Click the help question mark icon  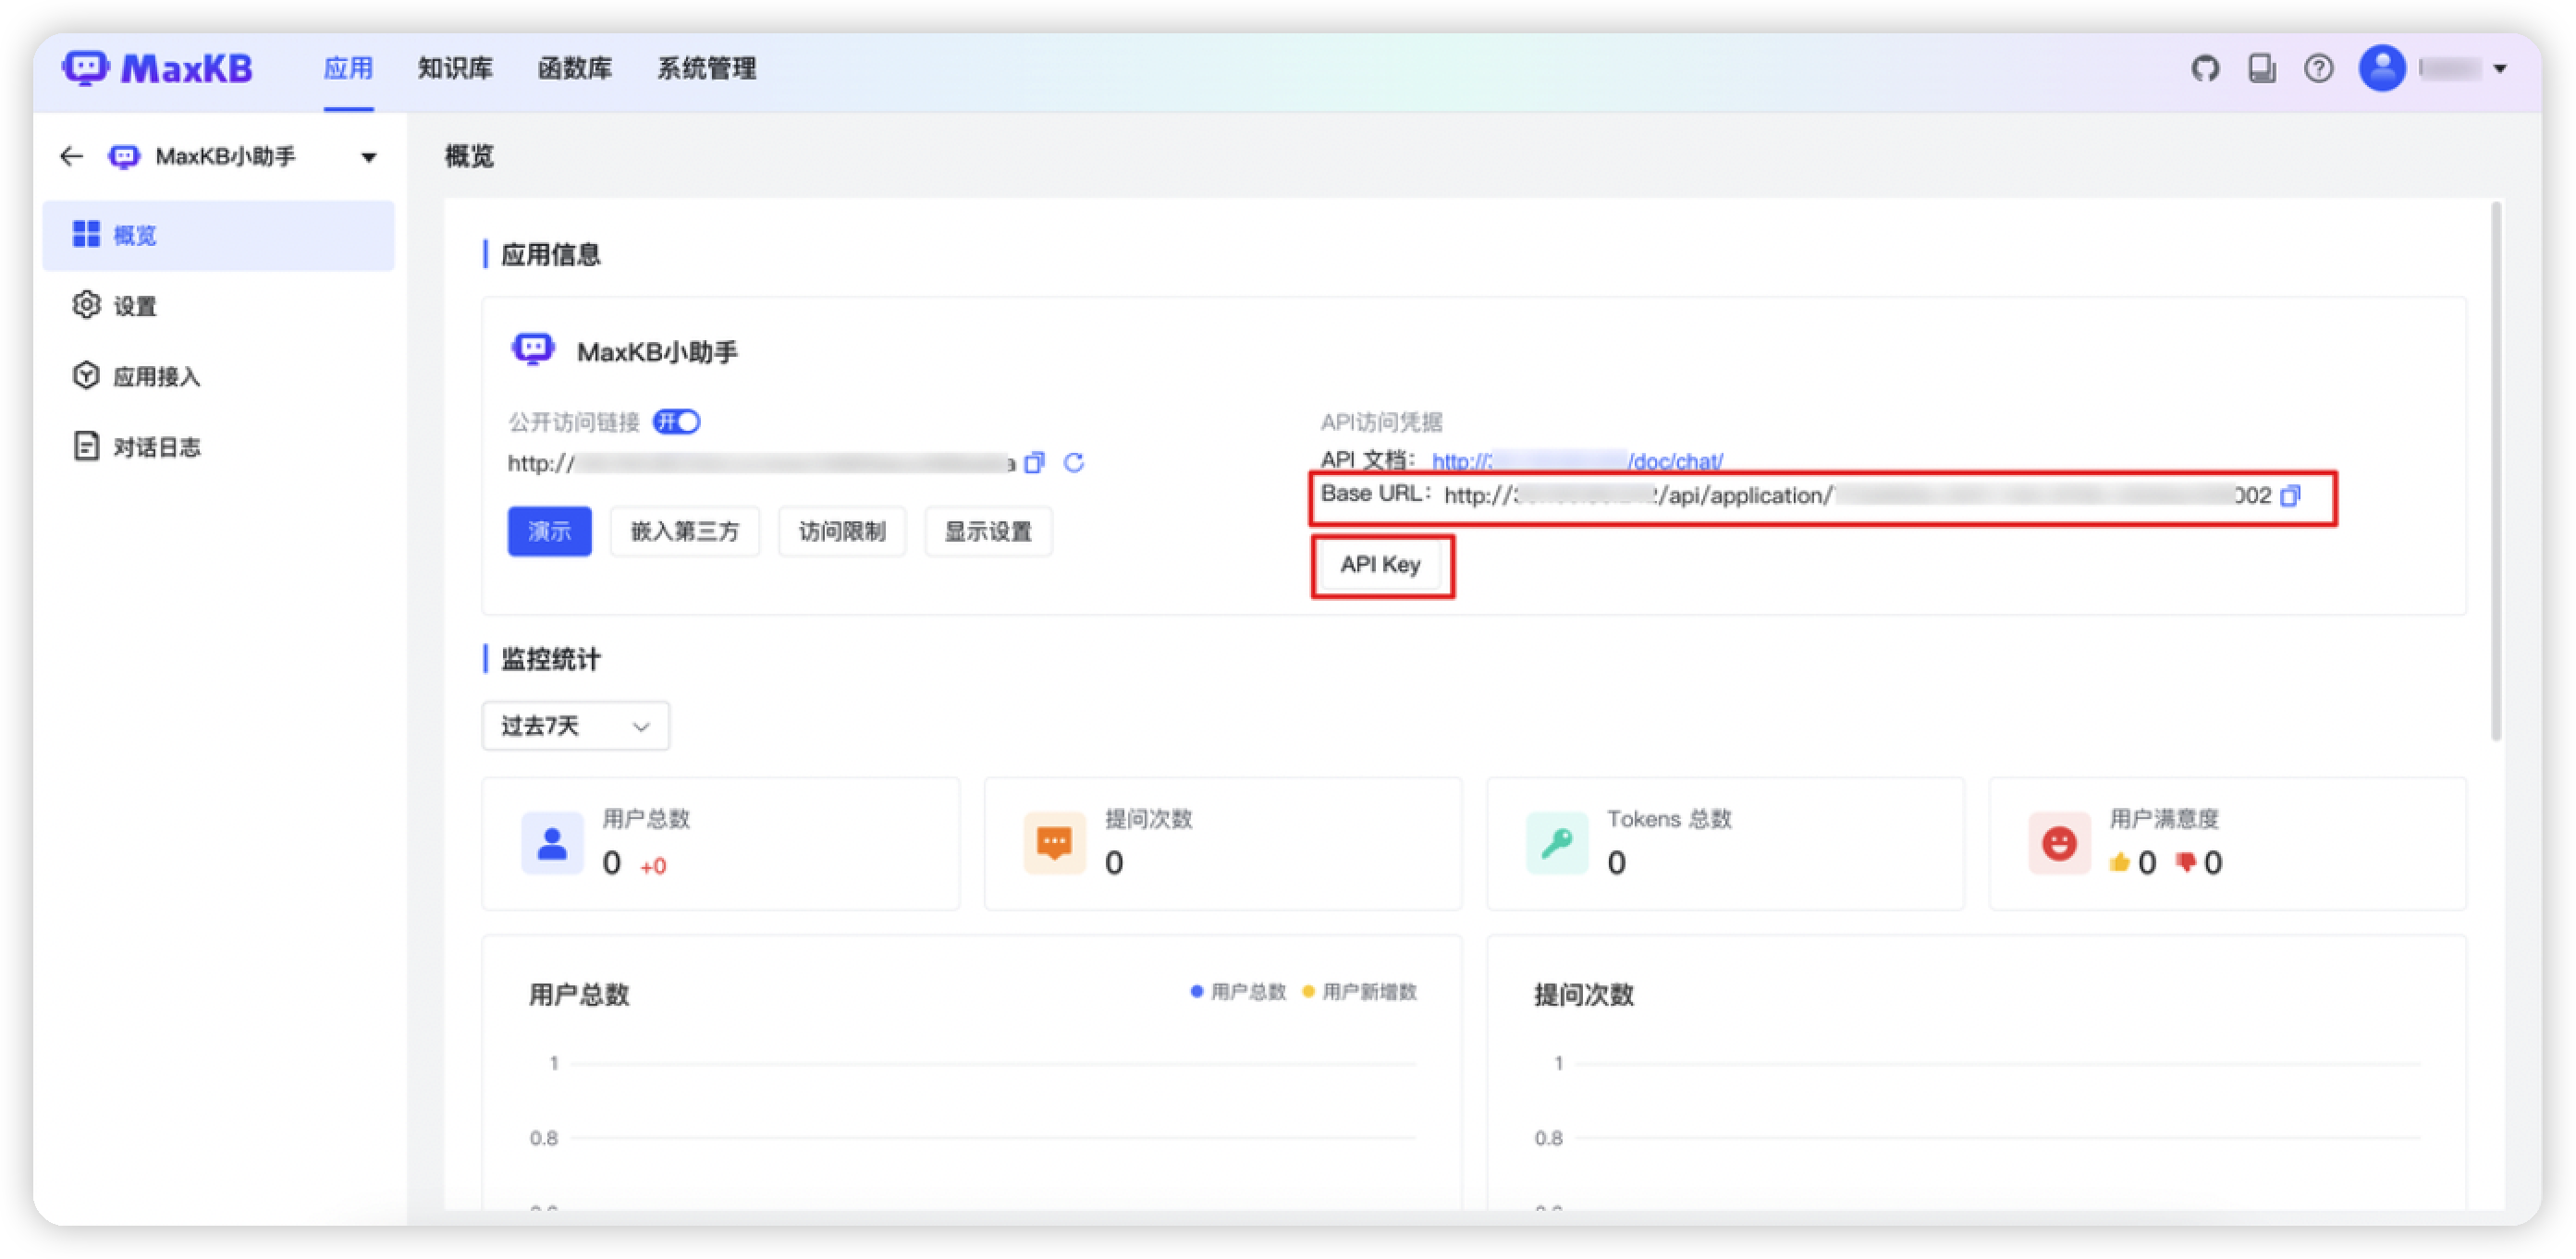(x=2319, y=69)
